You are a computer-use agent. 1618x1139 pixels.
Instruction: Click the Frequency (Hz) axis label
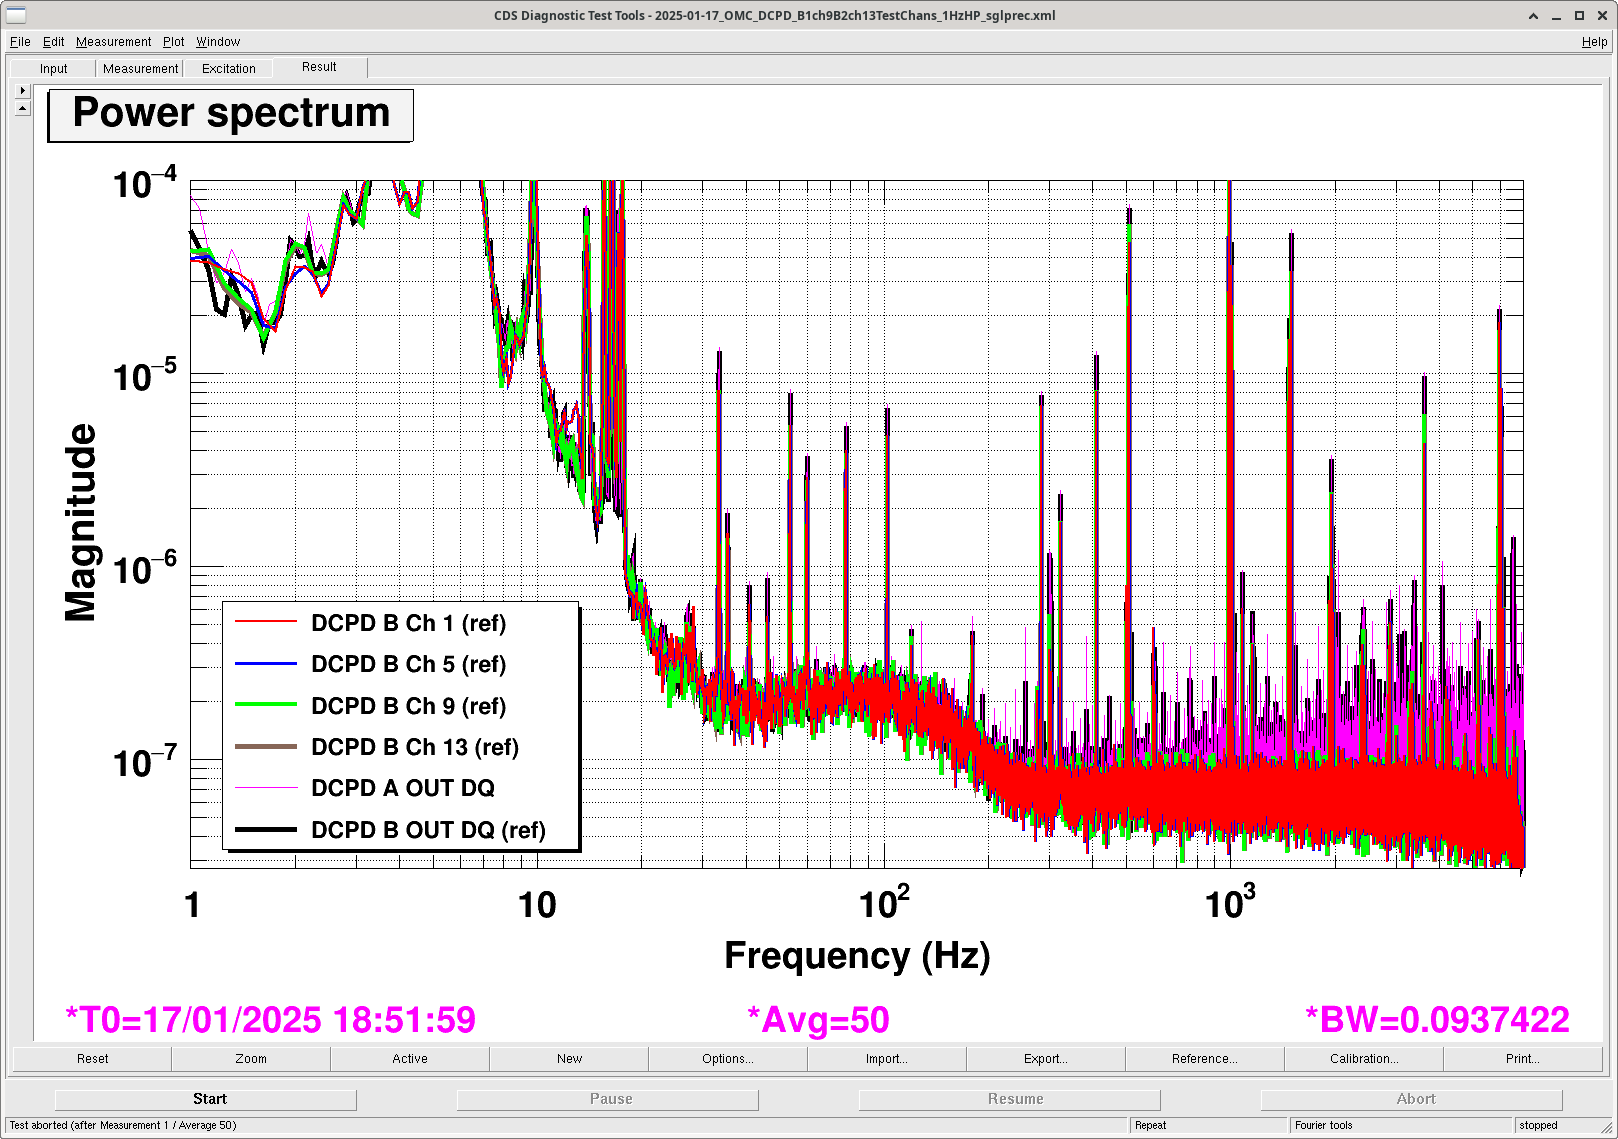coord(857,957)
